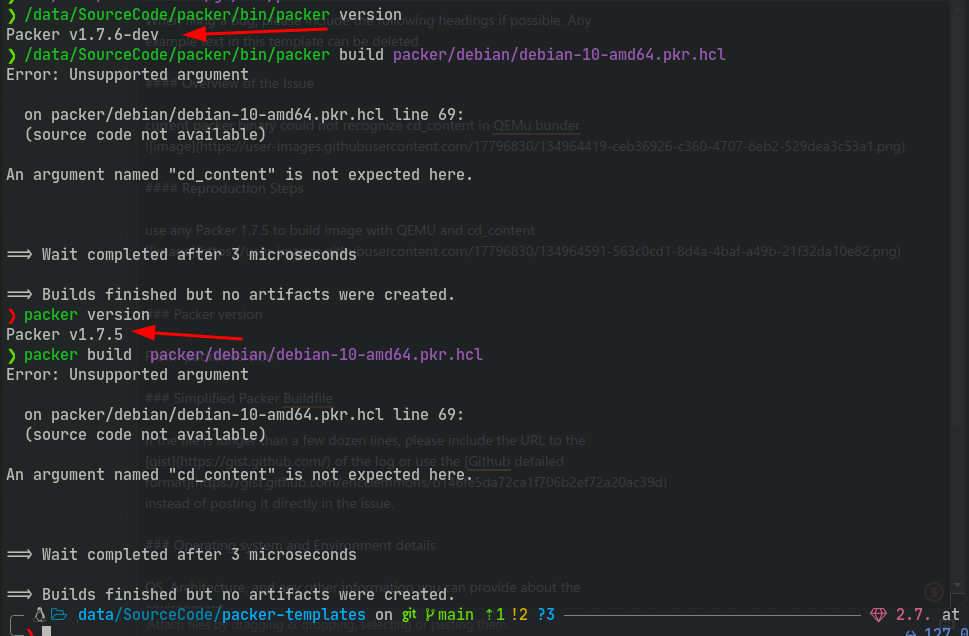Click 'Error: Unsupported argument' below the v1.7.6-dev build
969x636 pixels.
(127, 75)
